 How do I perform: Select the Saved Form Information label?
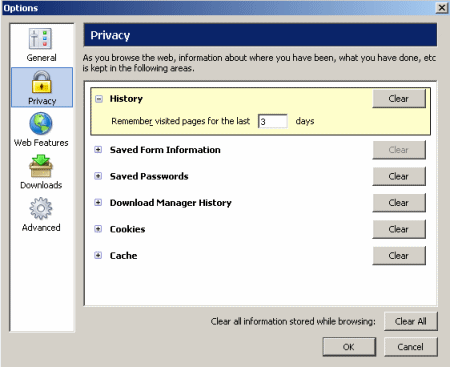click(x=165, y=150)
